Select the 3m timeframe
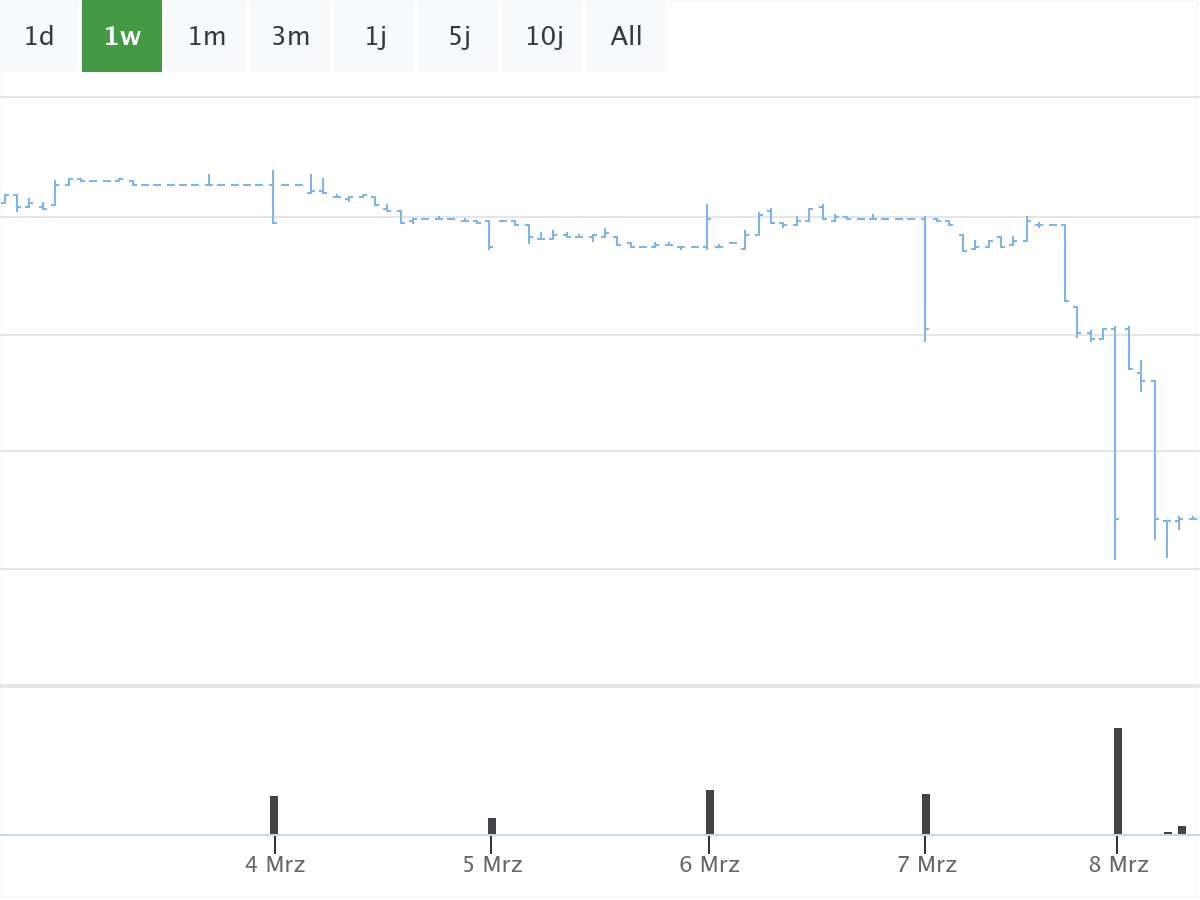The image size is (1200, 900). click(x=290, y=36)
